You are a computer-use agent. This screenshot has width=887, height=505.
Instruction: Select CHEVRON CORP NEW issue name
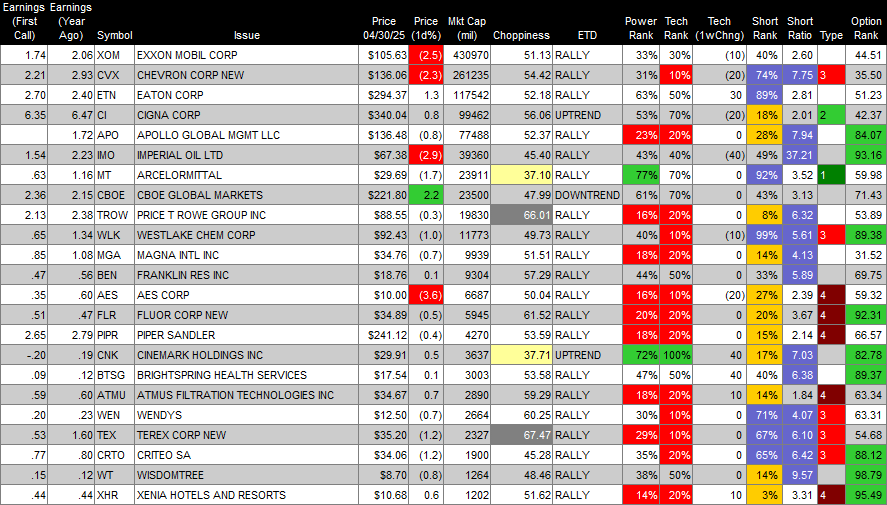point(190,75)
